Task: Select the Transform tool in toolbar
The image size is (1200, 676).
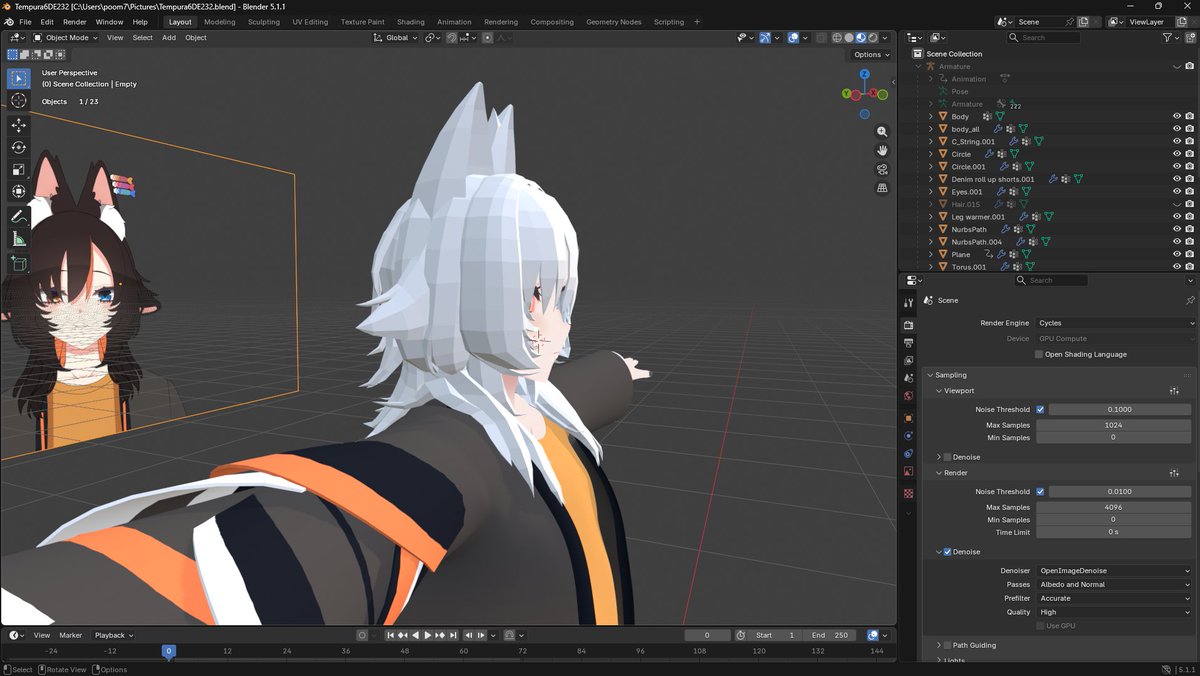Action: click(x=18, y=191)
